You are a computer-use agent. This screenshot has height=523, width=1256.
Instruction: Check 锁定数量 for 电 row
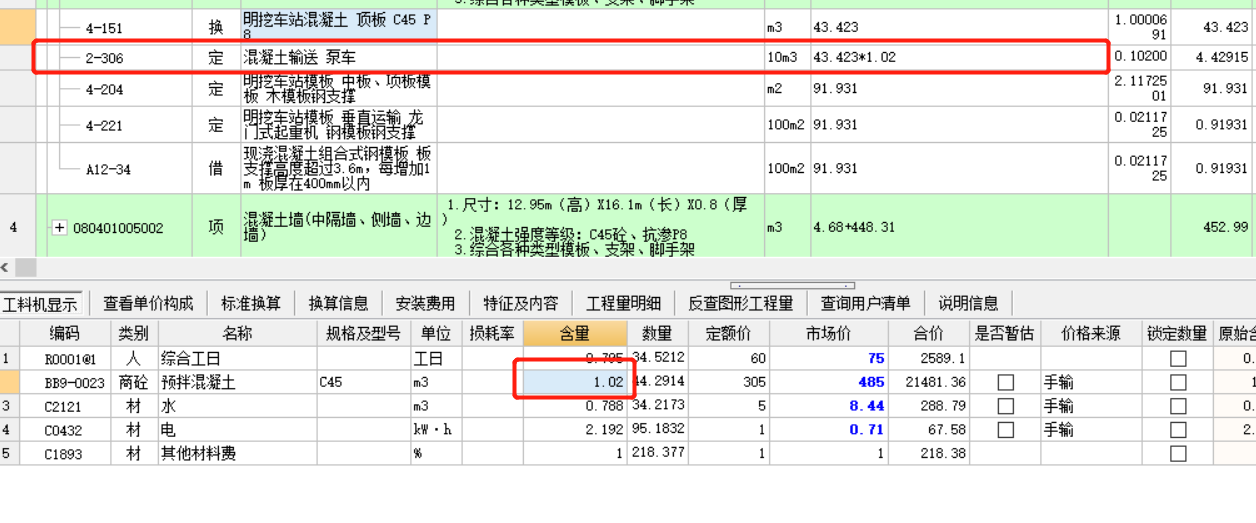pos(1178,429)
